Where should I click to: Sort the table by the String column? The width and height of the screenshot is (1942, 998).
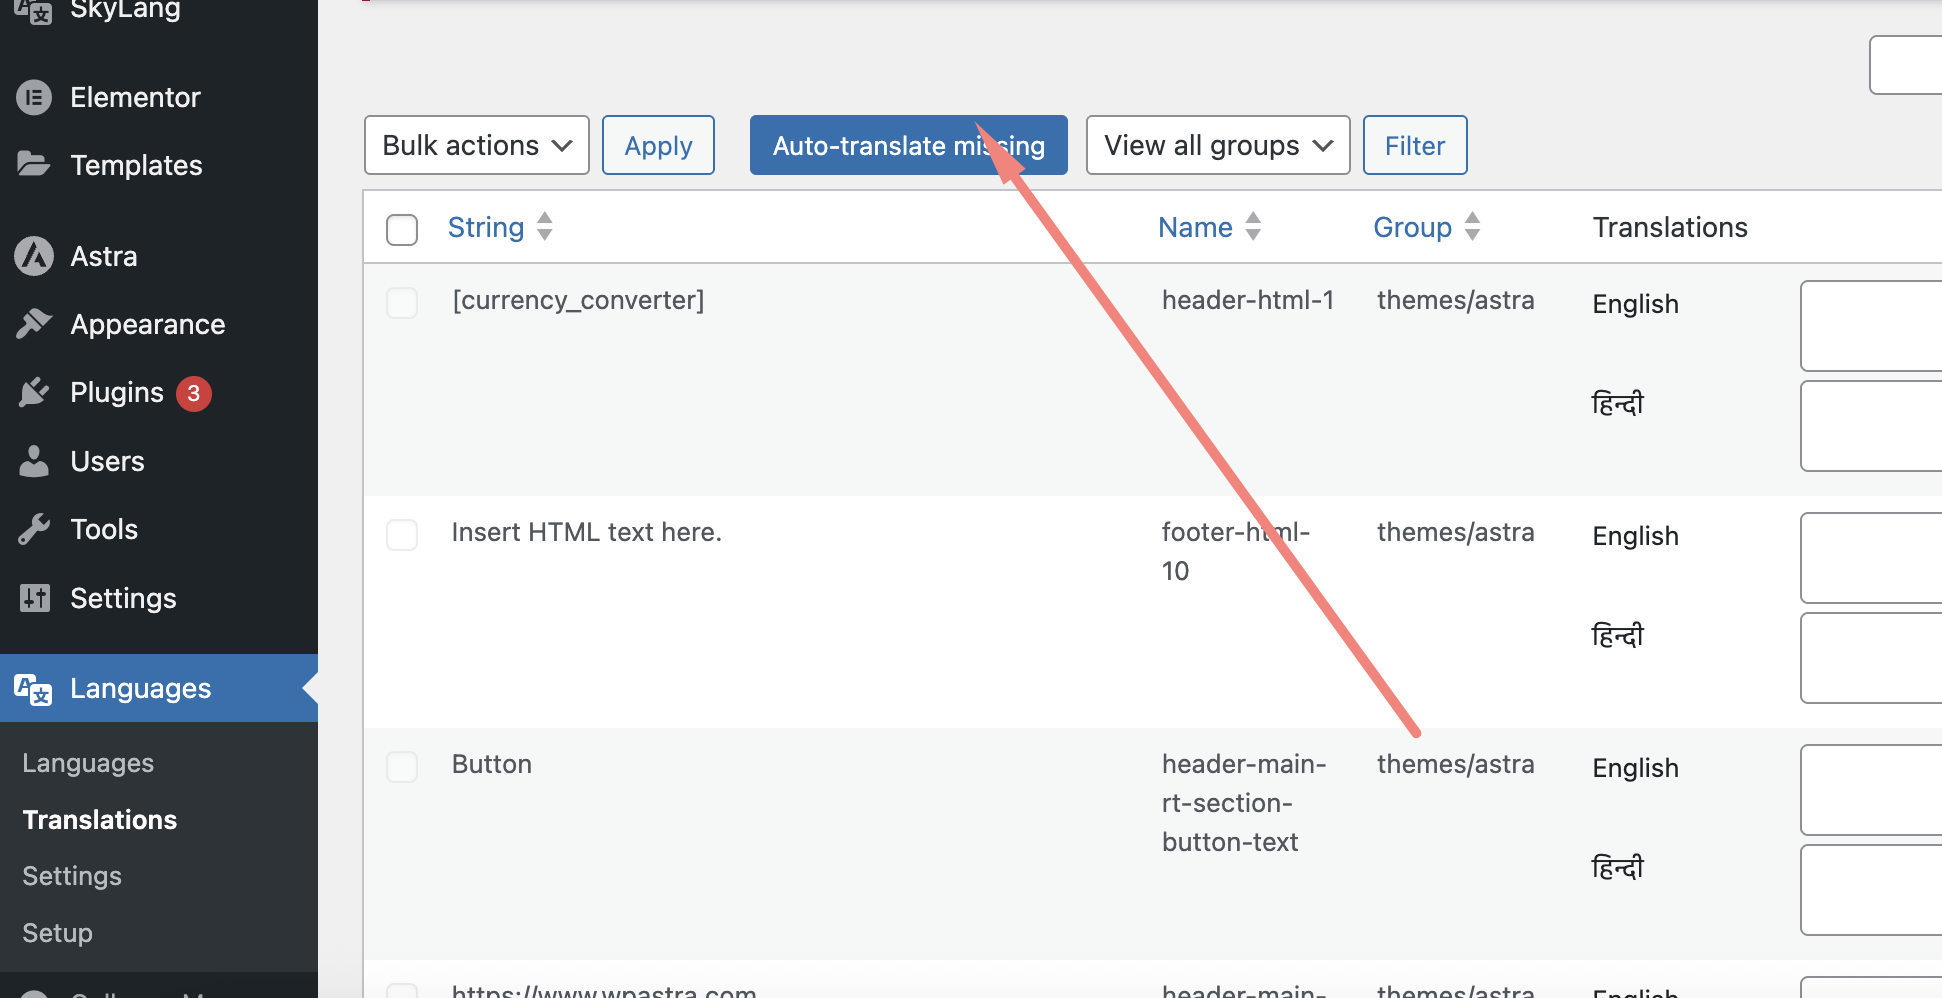(486, 228)
